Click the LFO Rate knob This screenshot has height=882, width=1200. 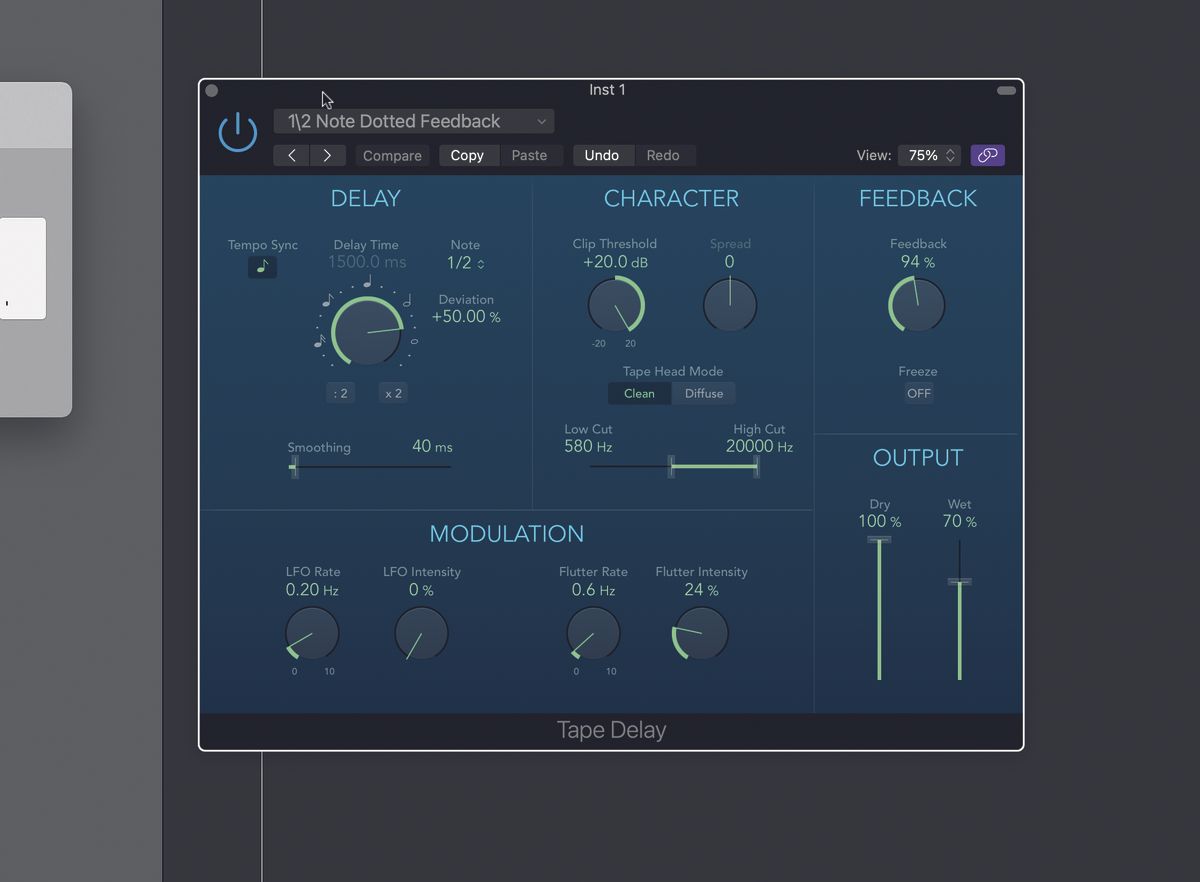(311, 634)
